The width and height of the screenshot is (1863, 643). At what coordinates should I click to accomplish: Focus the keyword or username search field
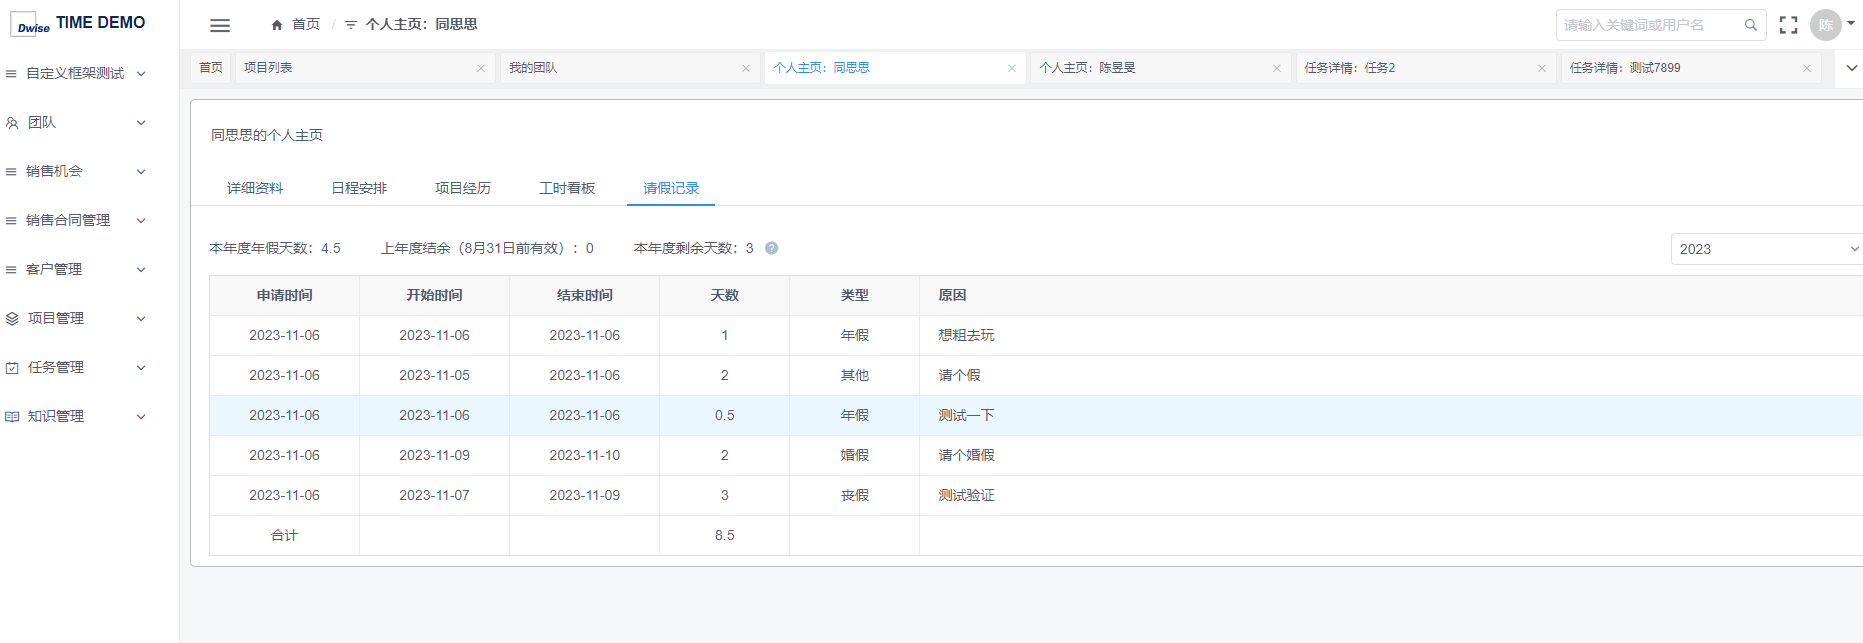[1650, 25]
